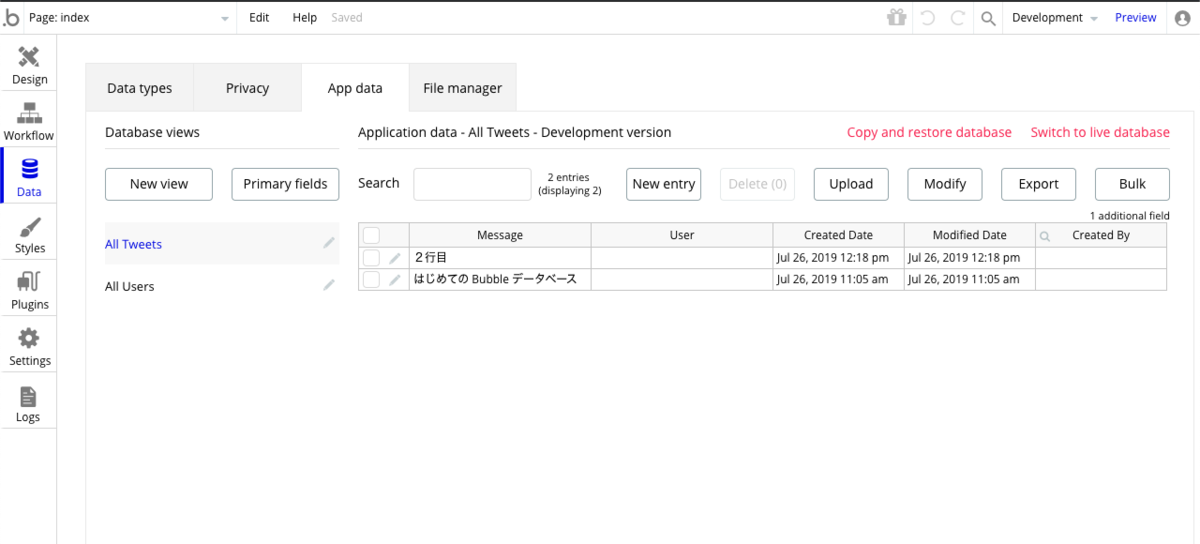Open the Workflow section
The image size is (1200, 544).
click(x=29, y=122)
